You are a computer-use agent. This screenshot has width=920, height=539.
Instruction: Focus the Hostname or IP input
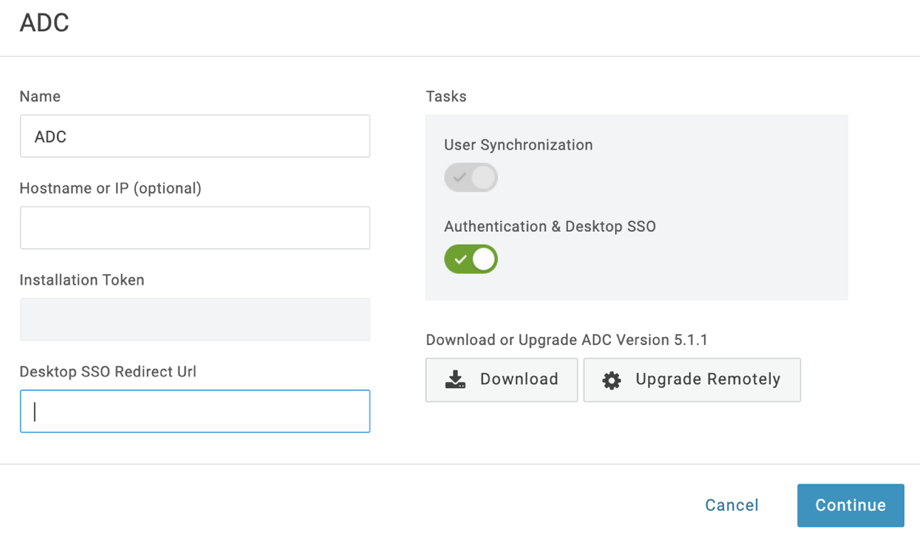pos(195,229)
